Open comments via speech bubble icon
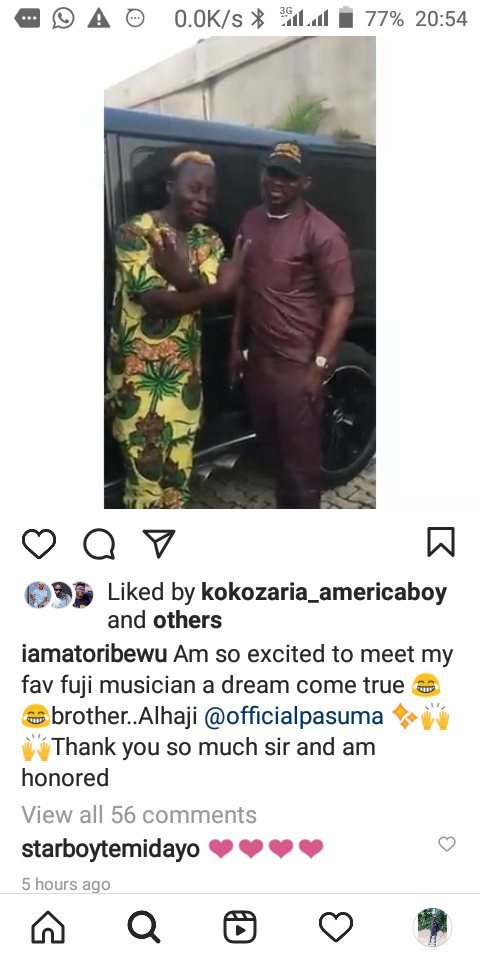 click(x=99, y=544)
